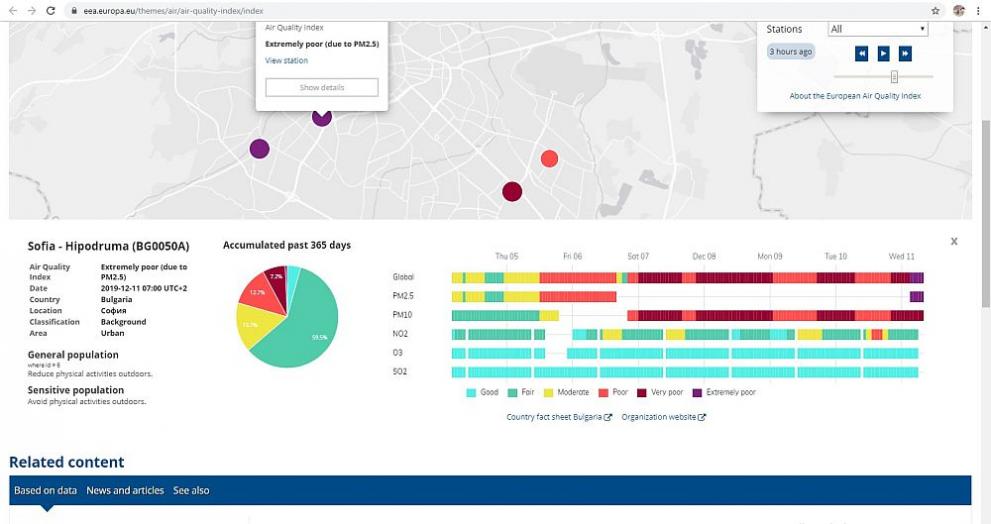Open Country fact sheet Bulgaria link

(x=554, y=417)
